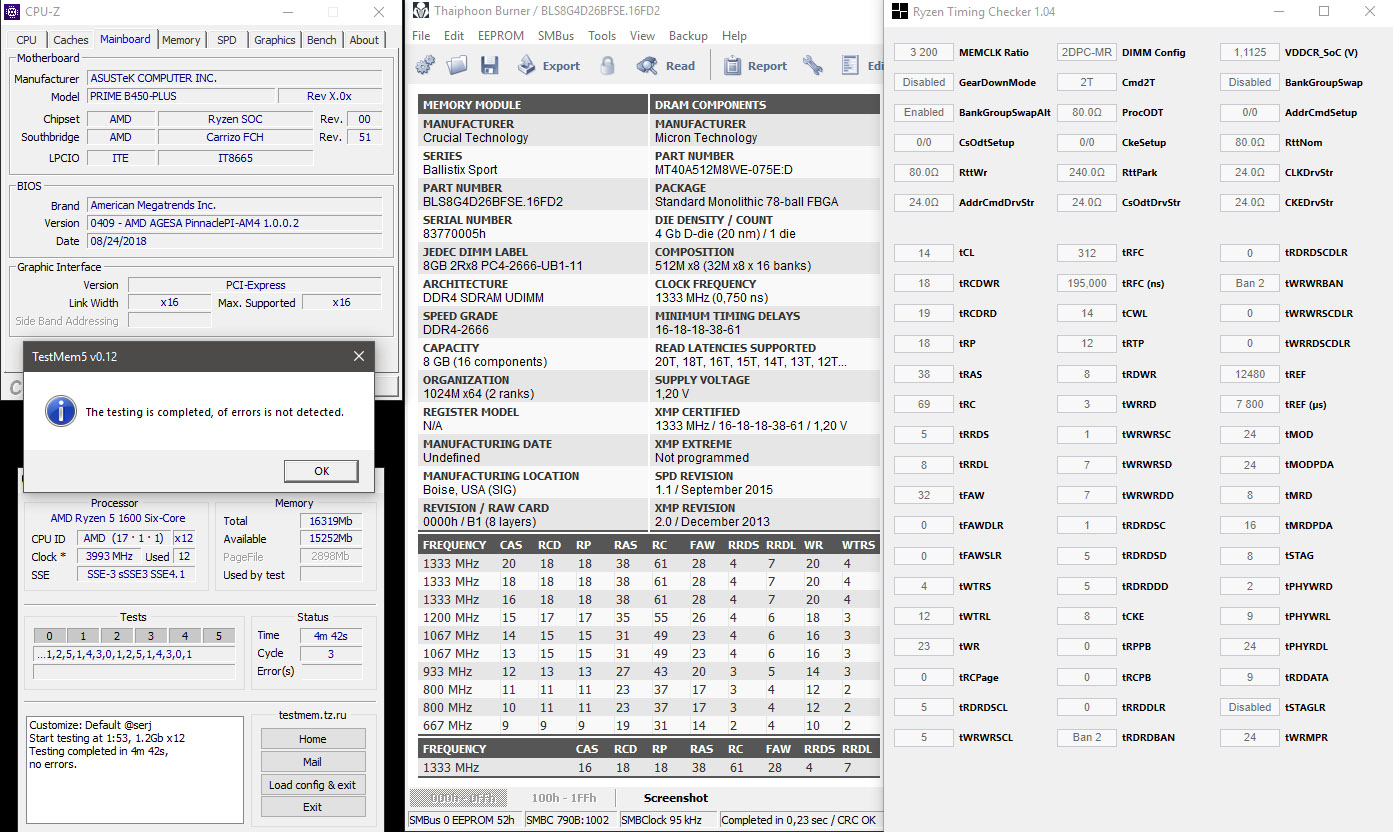Click OK in the TestMem5 dialog
Screen dimensions: 1393x832
pos(321,471)
